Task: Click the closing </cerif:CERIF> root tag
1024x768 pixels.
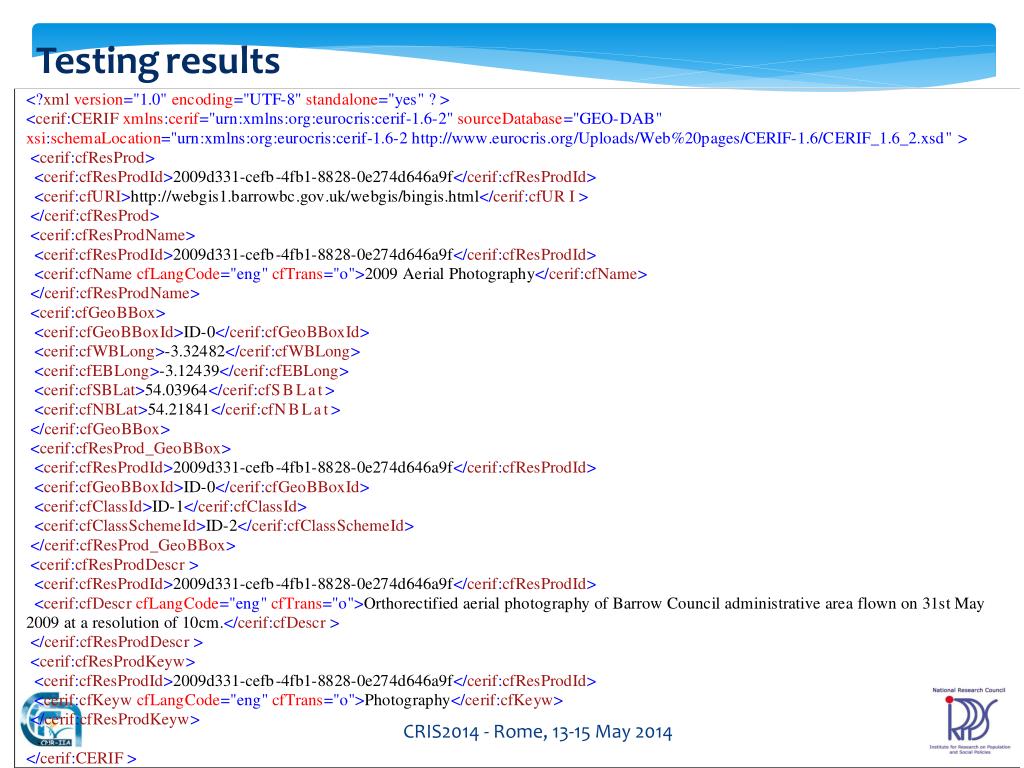Action: [x=81, y=758]
